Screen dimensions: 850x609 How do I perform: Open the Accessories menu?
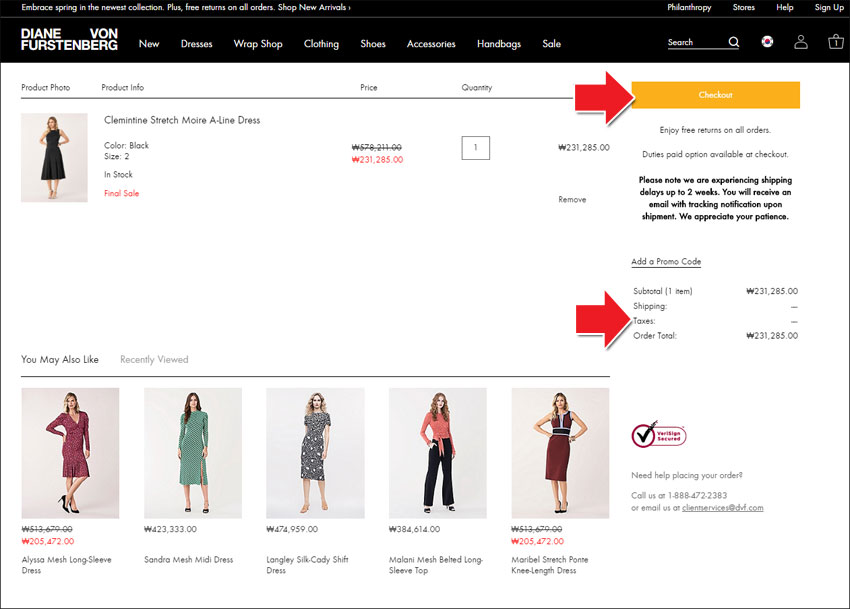(x=431, y=44)
